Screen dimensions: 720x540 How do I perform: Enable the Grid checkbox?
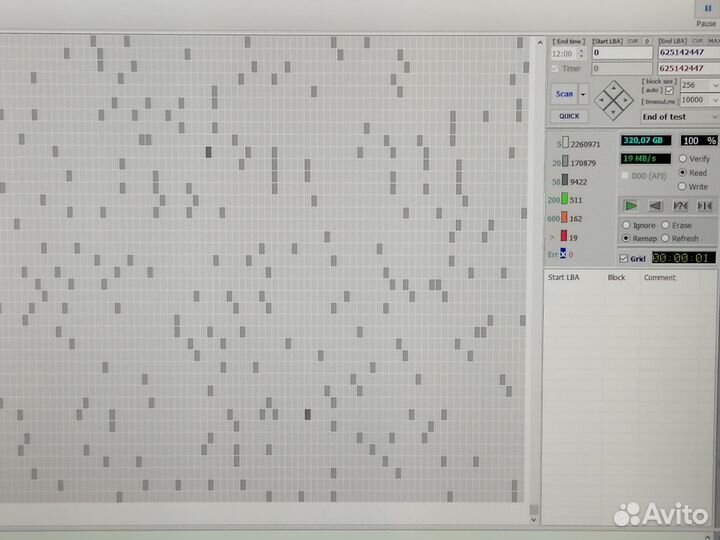624,259
